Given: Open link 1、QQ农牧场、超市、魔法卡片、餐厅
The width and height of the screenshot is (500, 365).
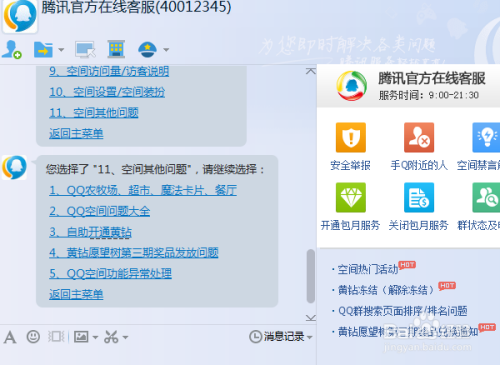Looking at the screenshot, I should click(x=143, y=190).
